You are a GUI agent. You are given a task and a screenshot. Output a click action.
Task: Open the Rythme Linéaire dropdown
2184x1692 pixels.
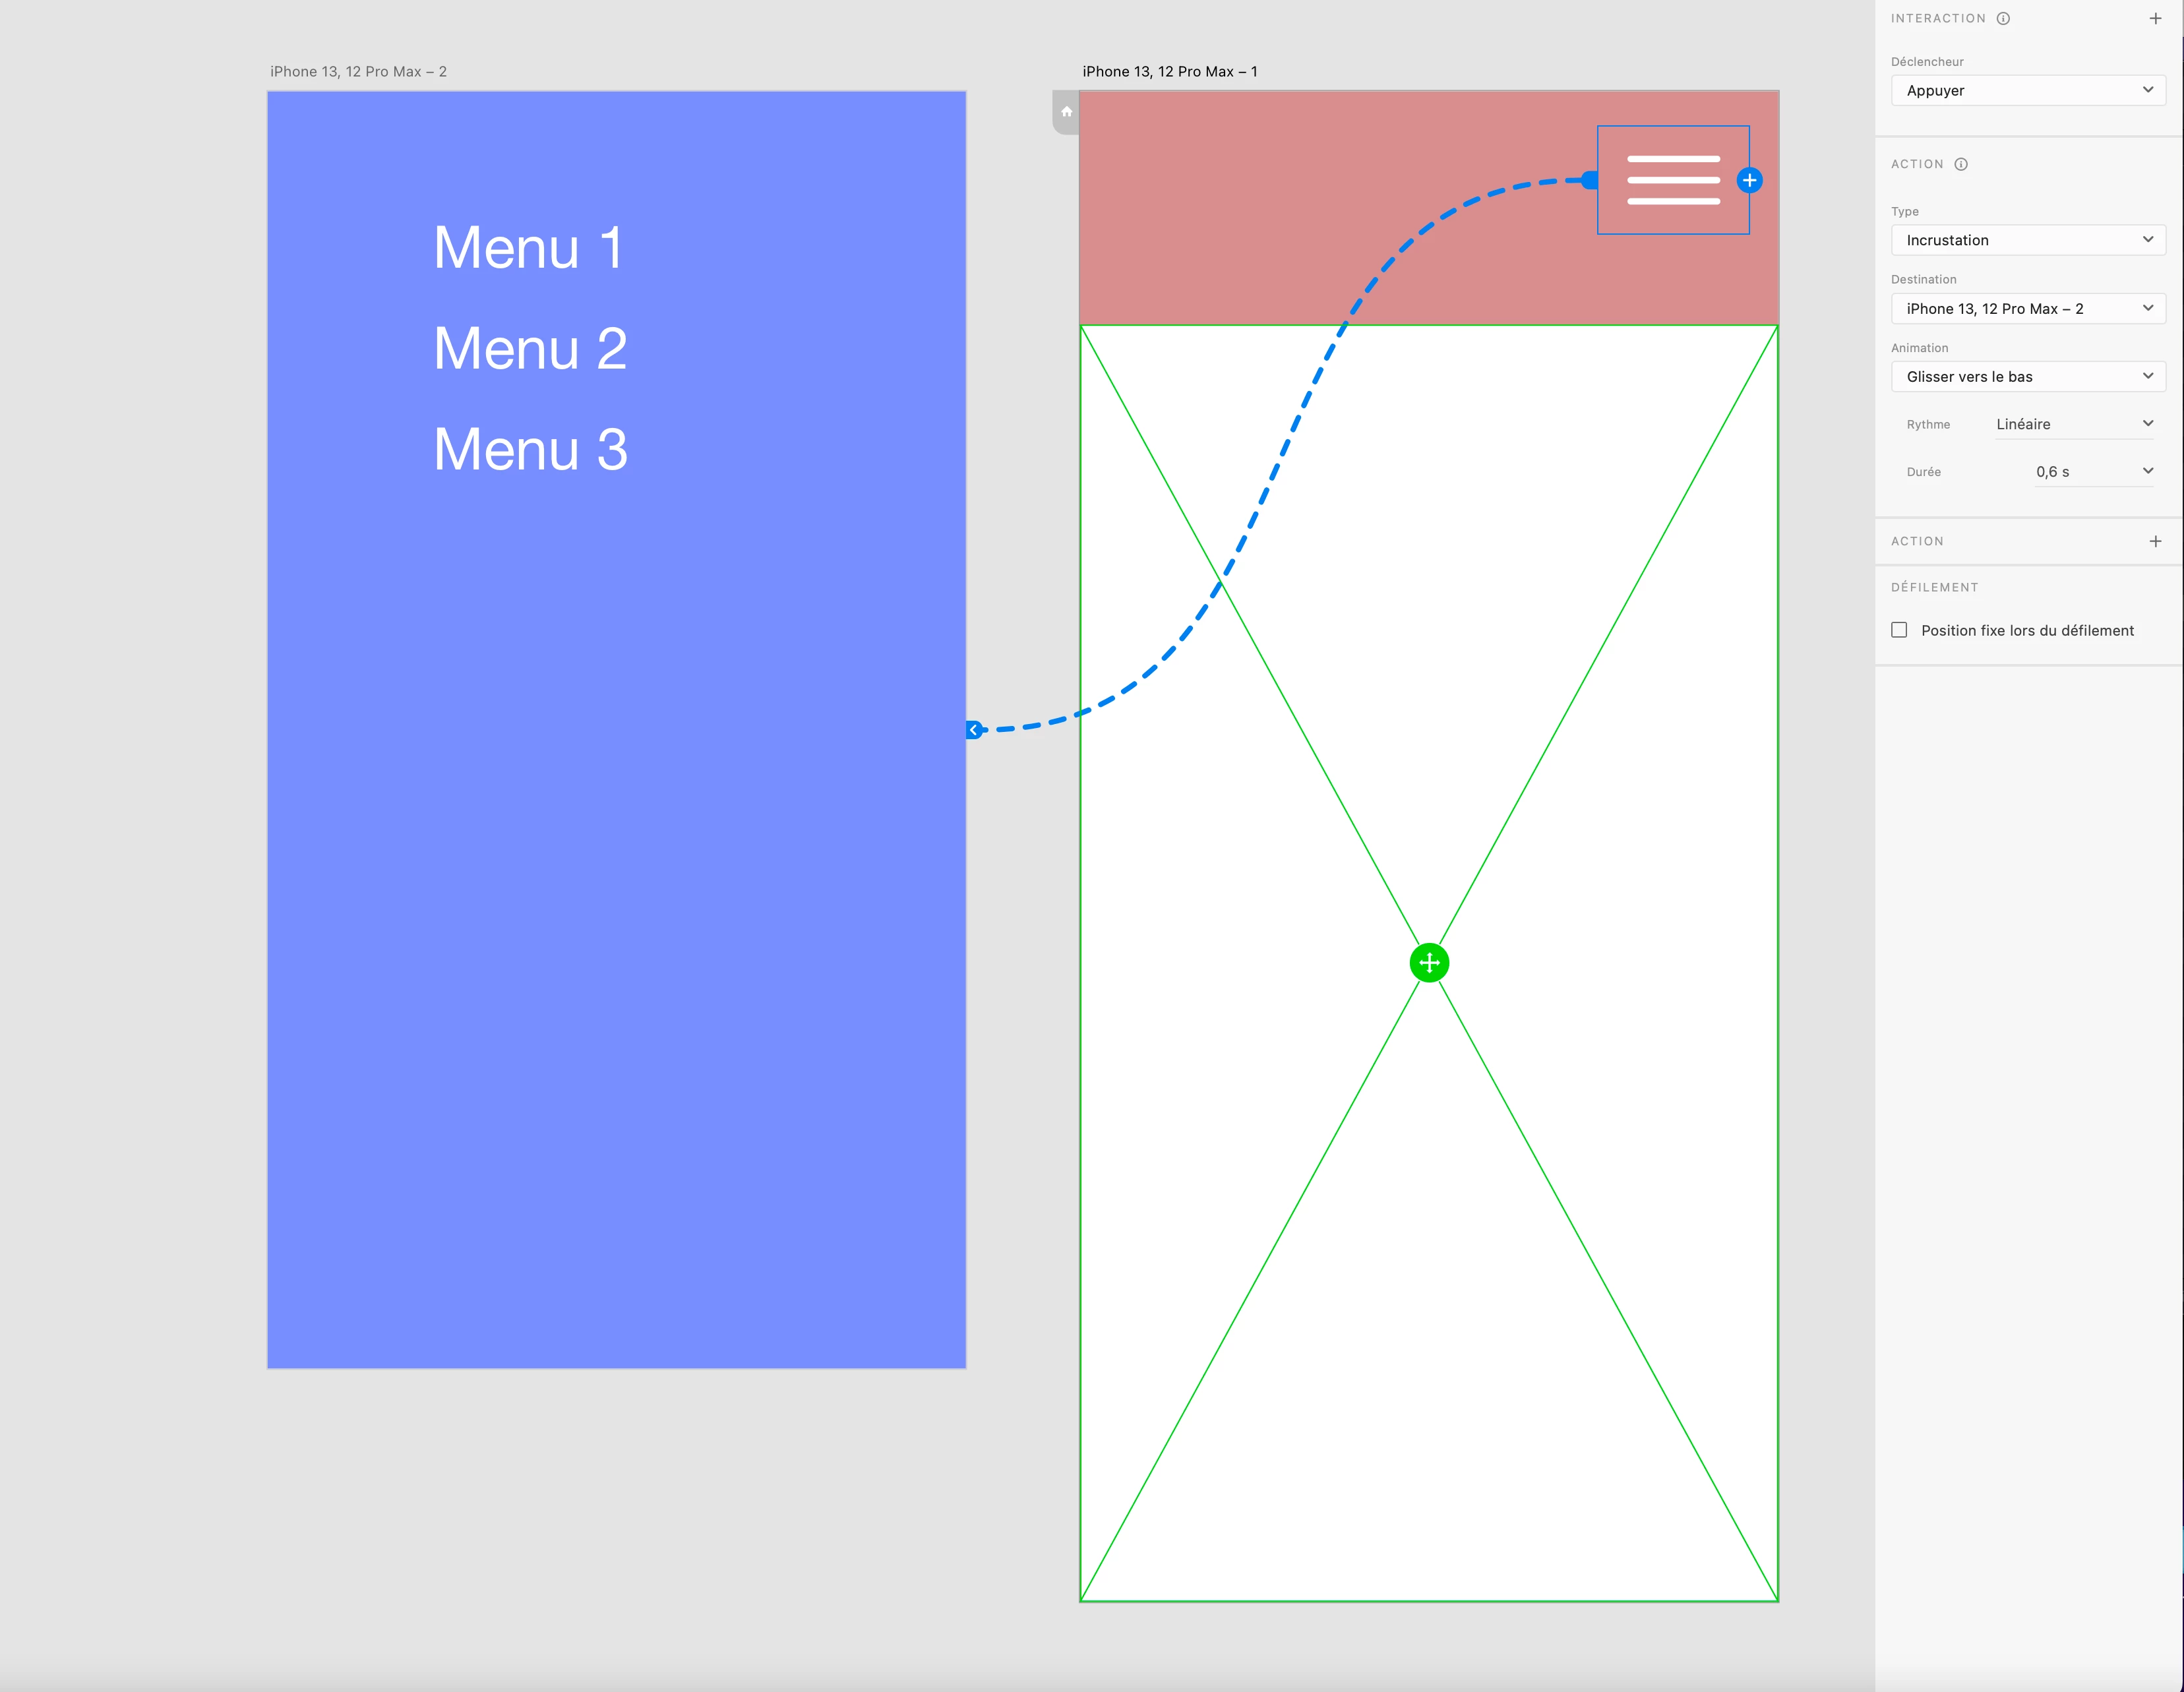coord(2074,424)
